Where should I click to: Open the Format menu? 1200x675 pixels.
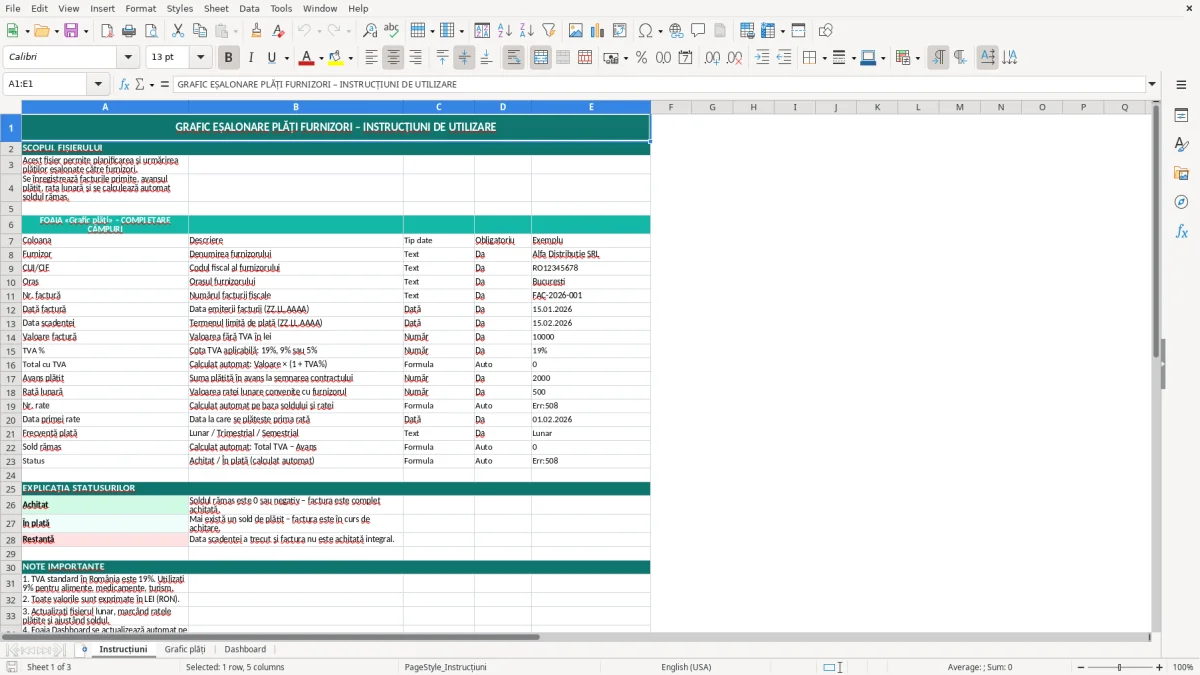click(141, 8)
